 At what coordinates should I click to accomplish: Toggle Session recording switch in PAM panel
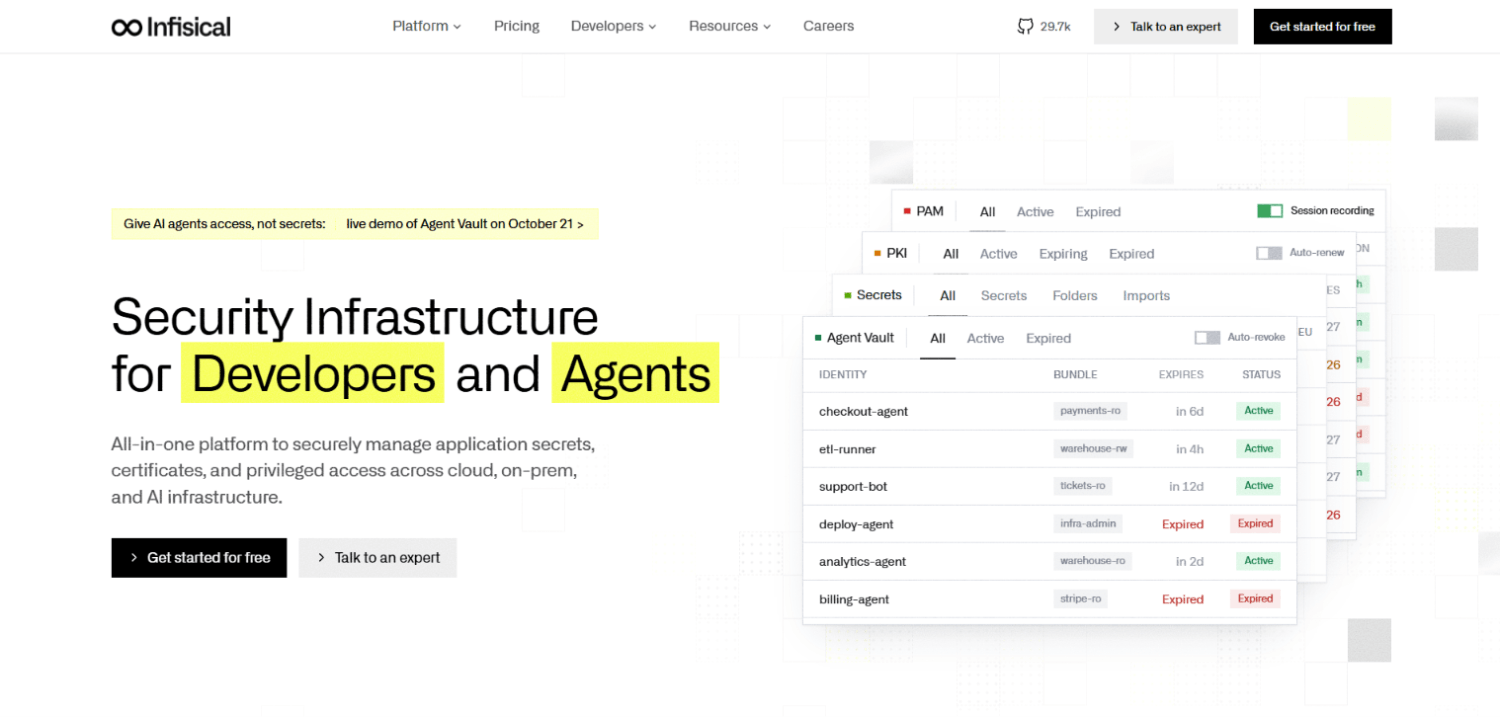pyautogui.click(x=1270, y=211)
